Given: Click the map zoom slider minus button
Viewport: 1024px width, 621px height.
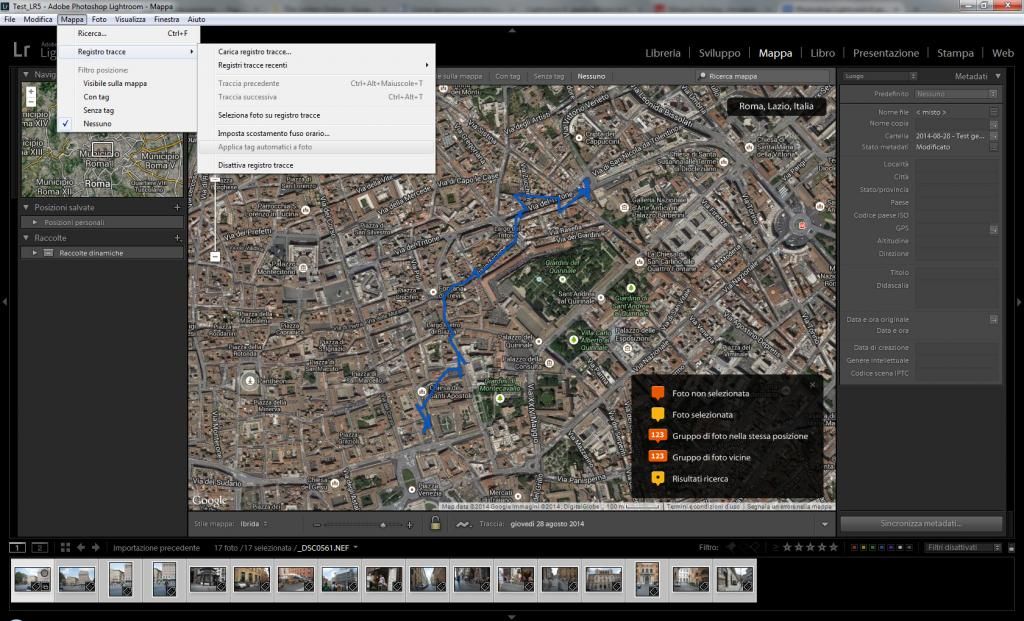Looking at the screenshot, I should (215, 257).
